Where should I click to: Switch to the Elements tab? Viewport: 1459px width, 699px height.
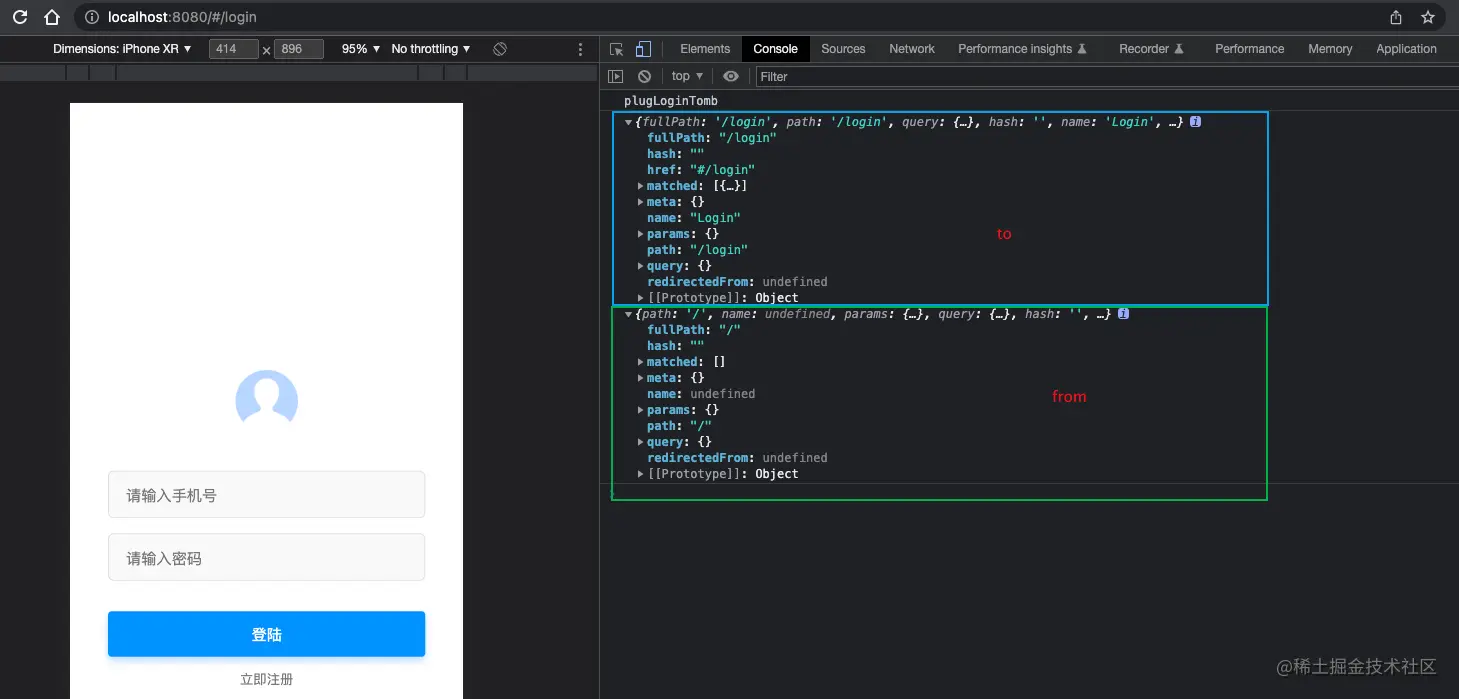(705, 49)
